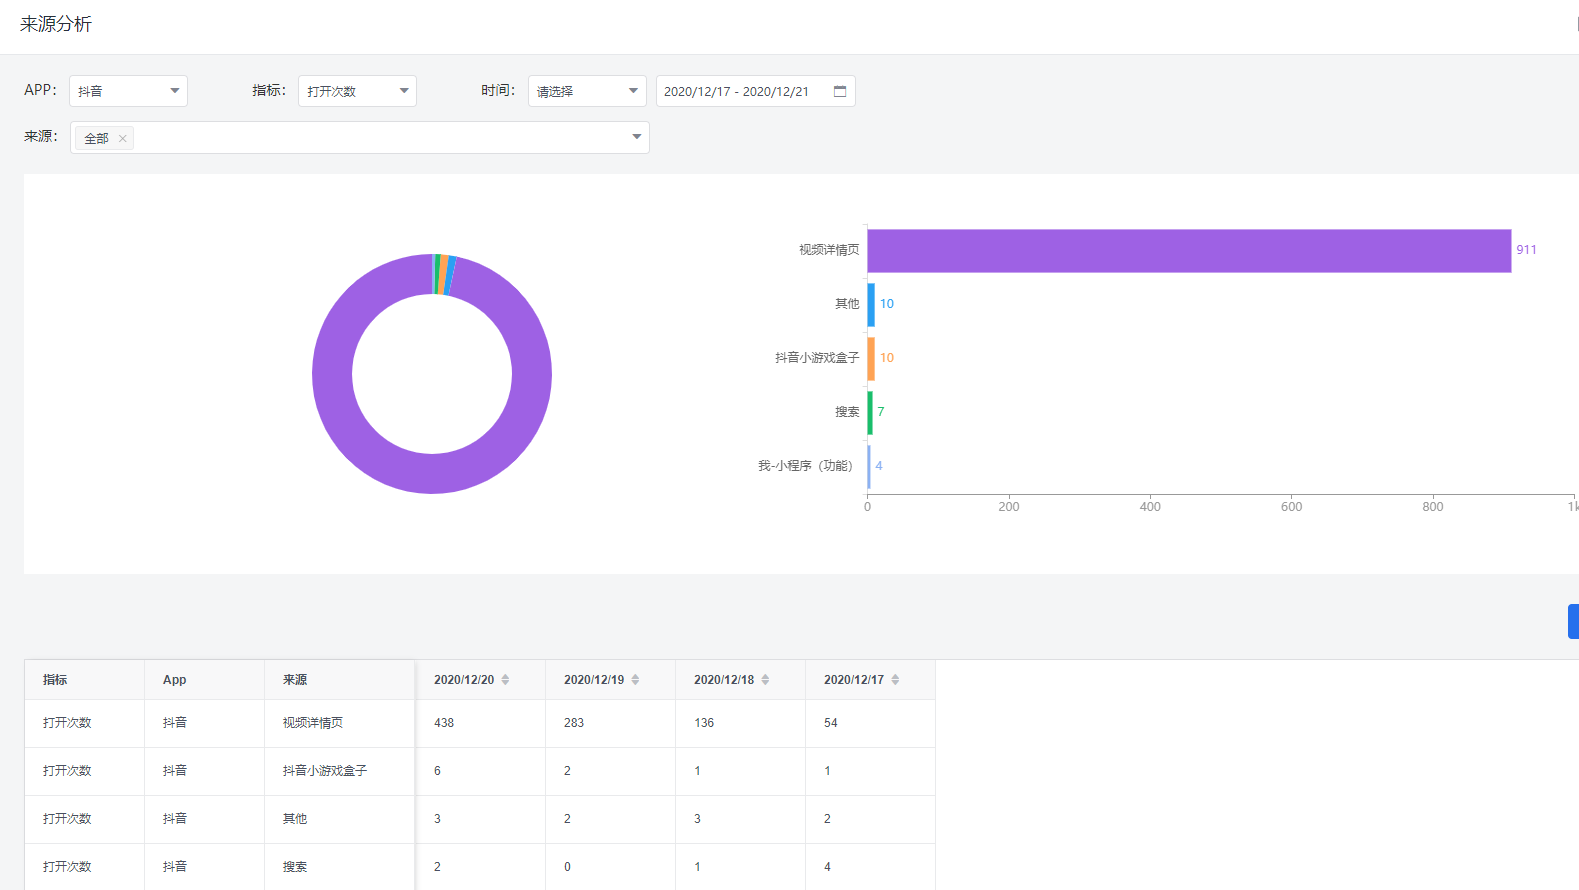
Task: Click the date range field 2020/12/17 - 2020/12/21
Action: (755, 91)
